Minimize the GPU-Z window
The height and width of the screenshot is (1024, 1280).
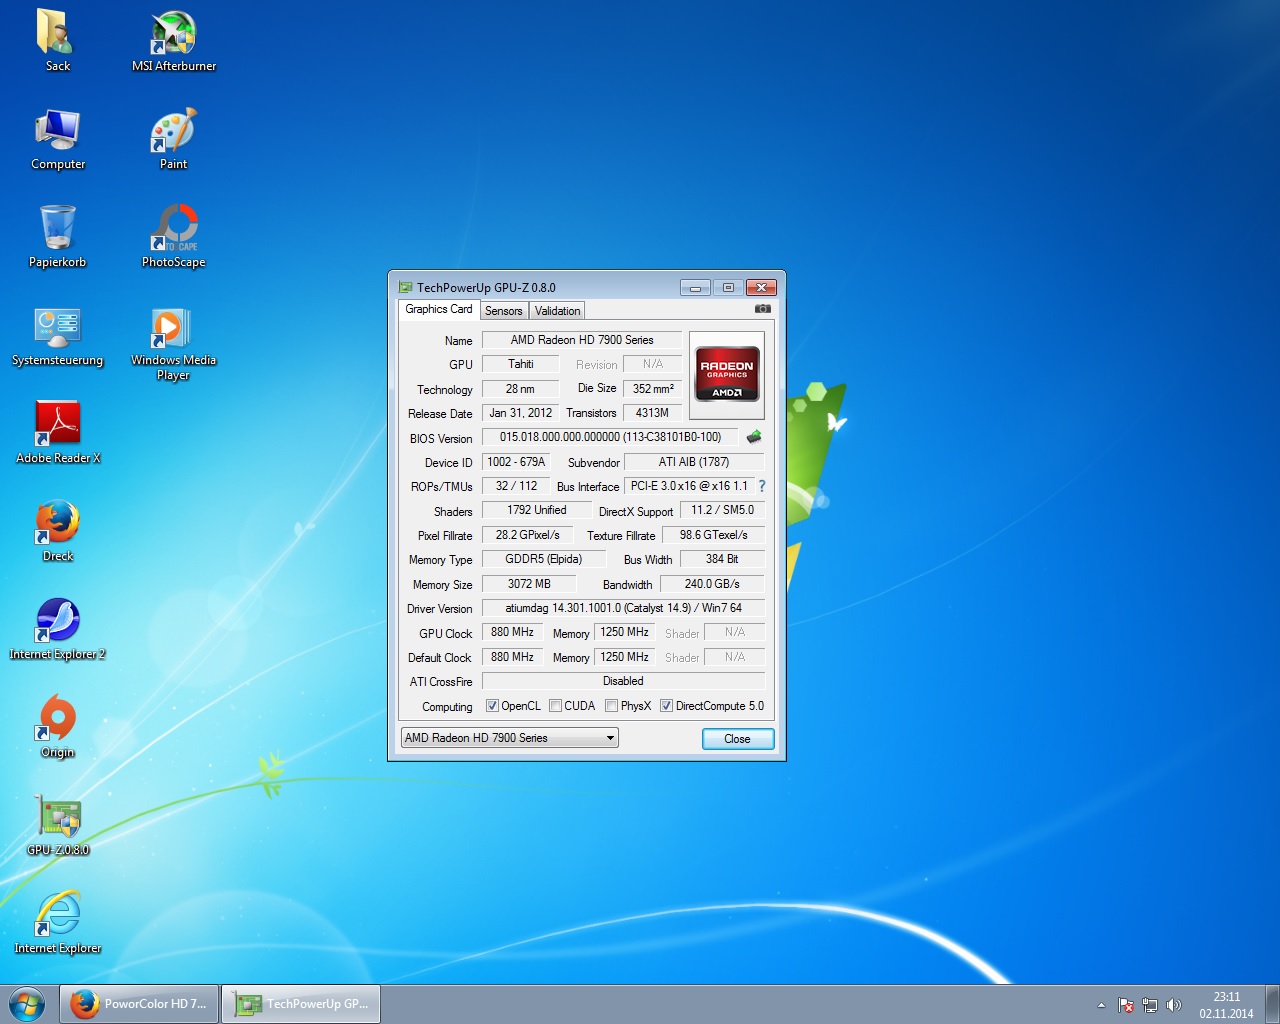[x=695, y=288]
